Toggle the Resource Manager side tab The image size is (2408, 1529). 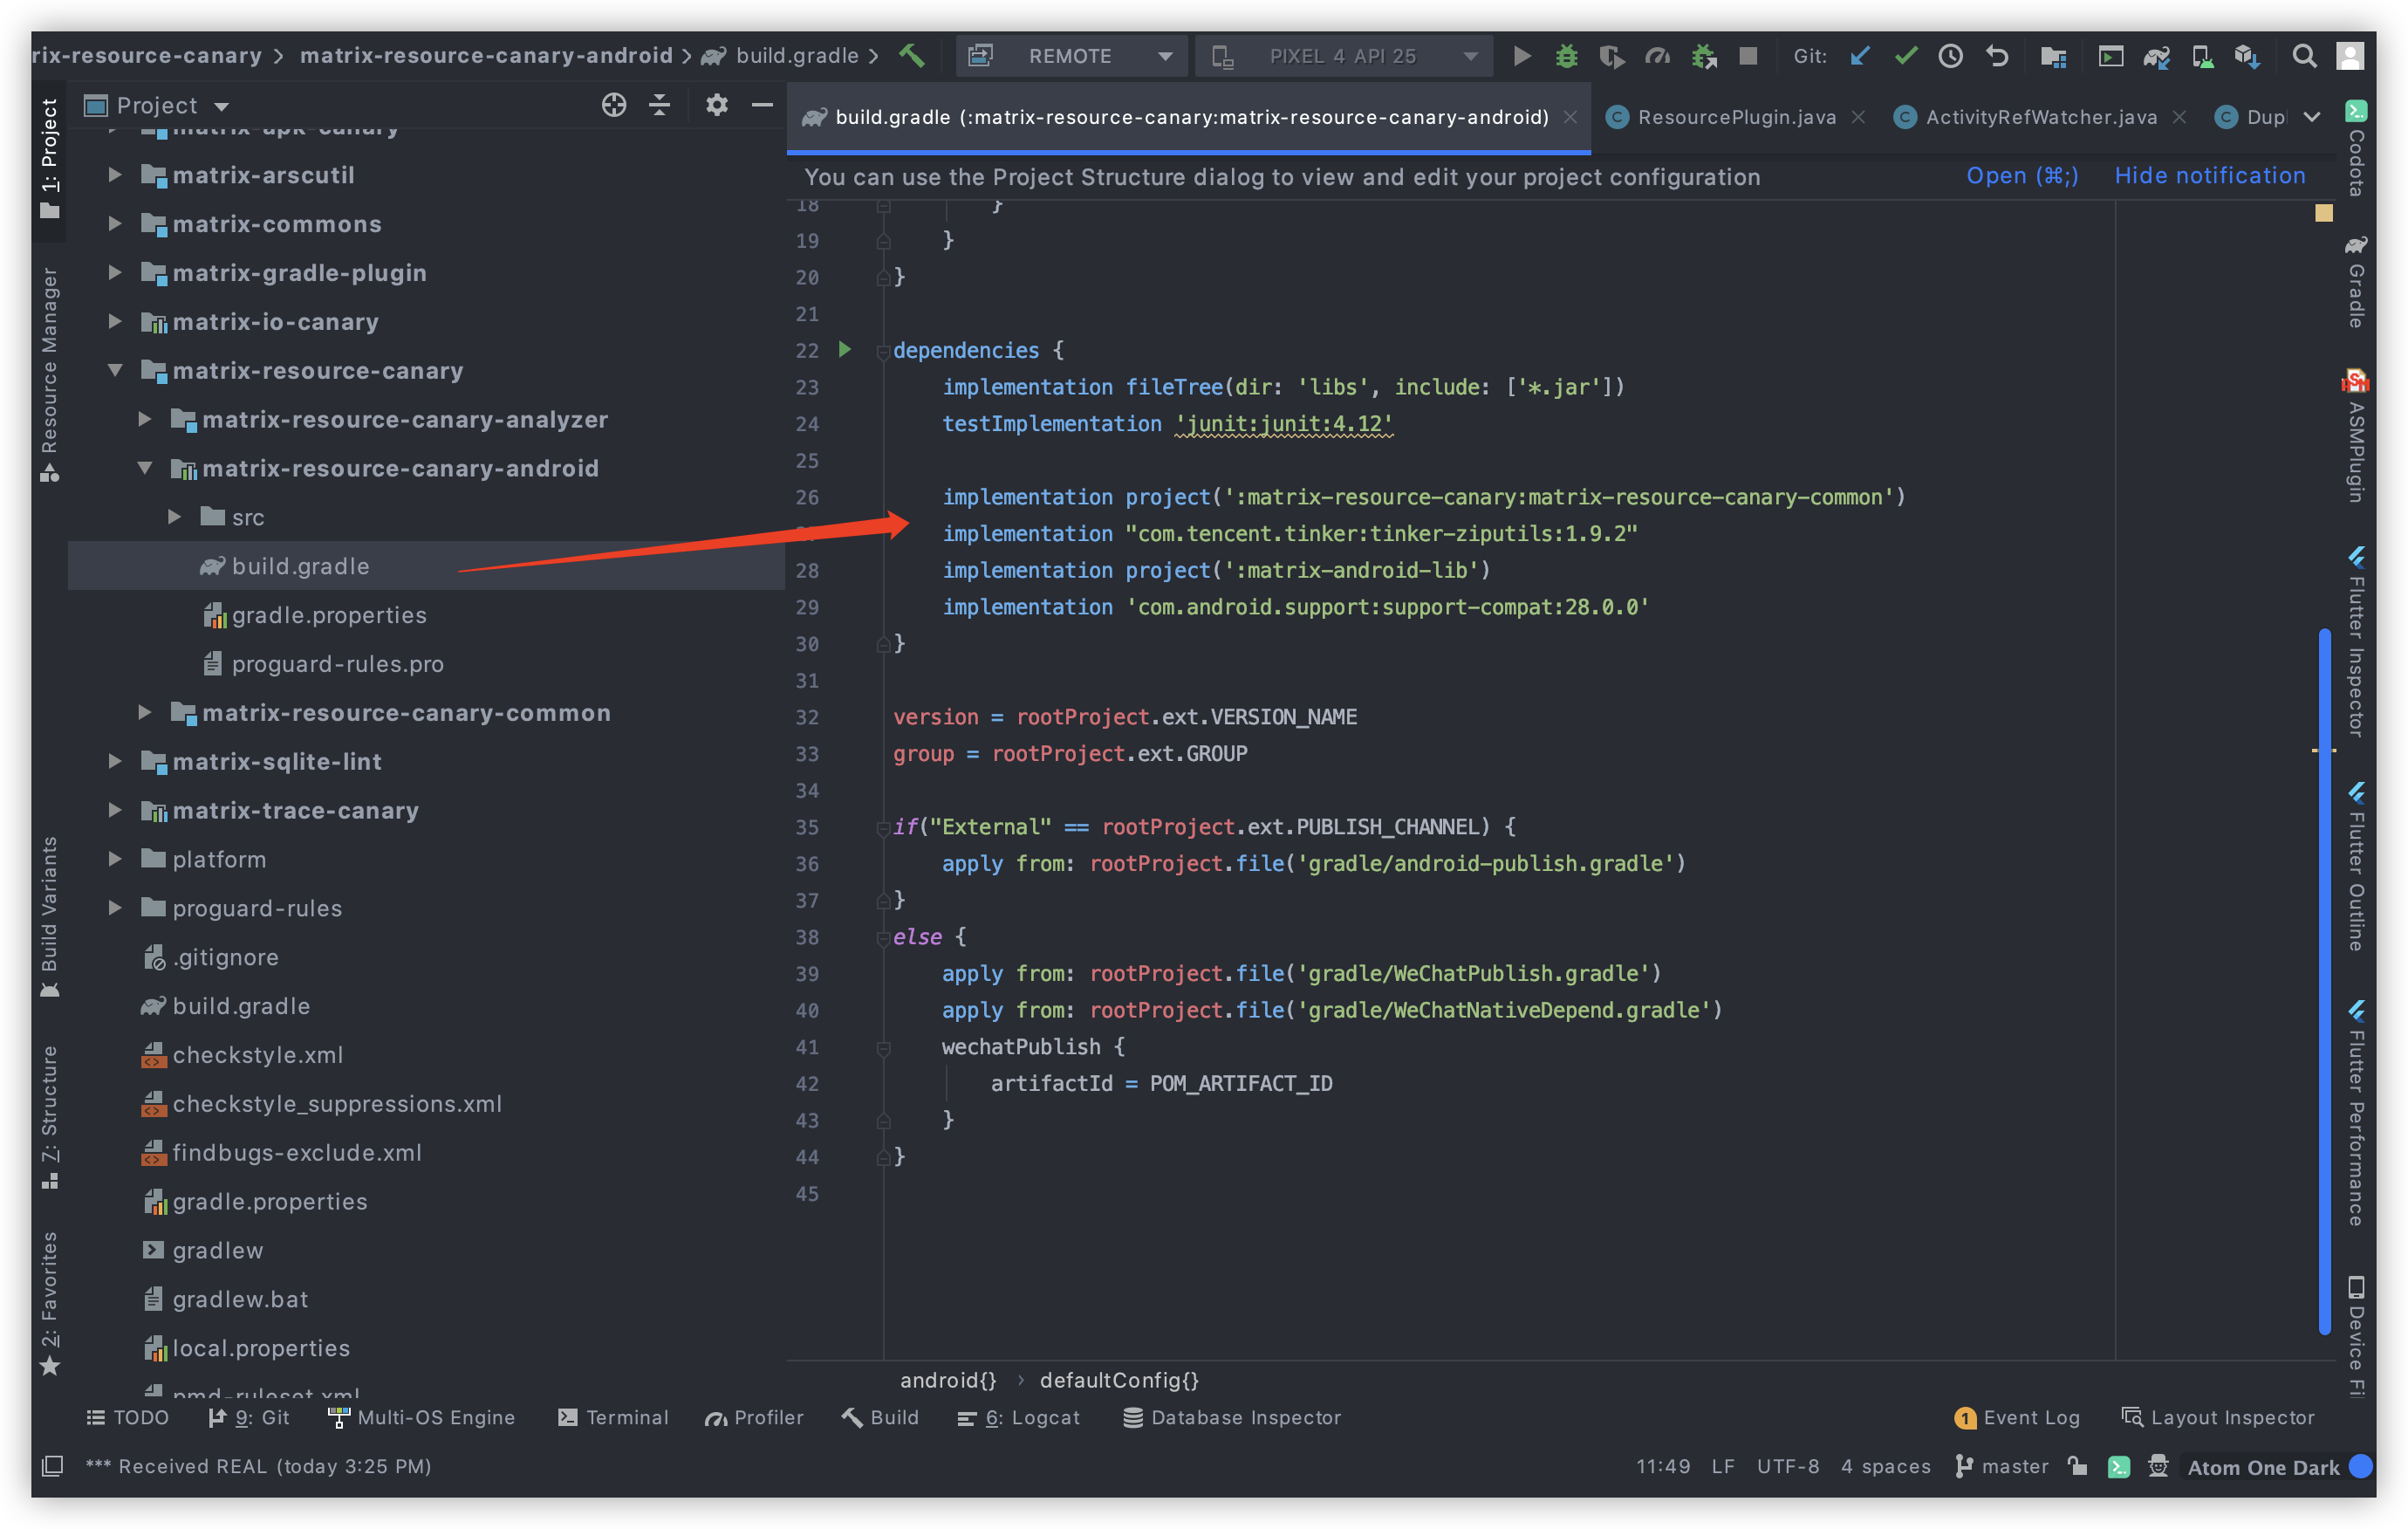(49, 374)
